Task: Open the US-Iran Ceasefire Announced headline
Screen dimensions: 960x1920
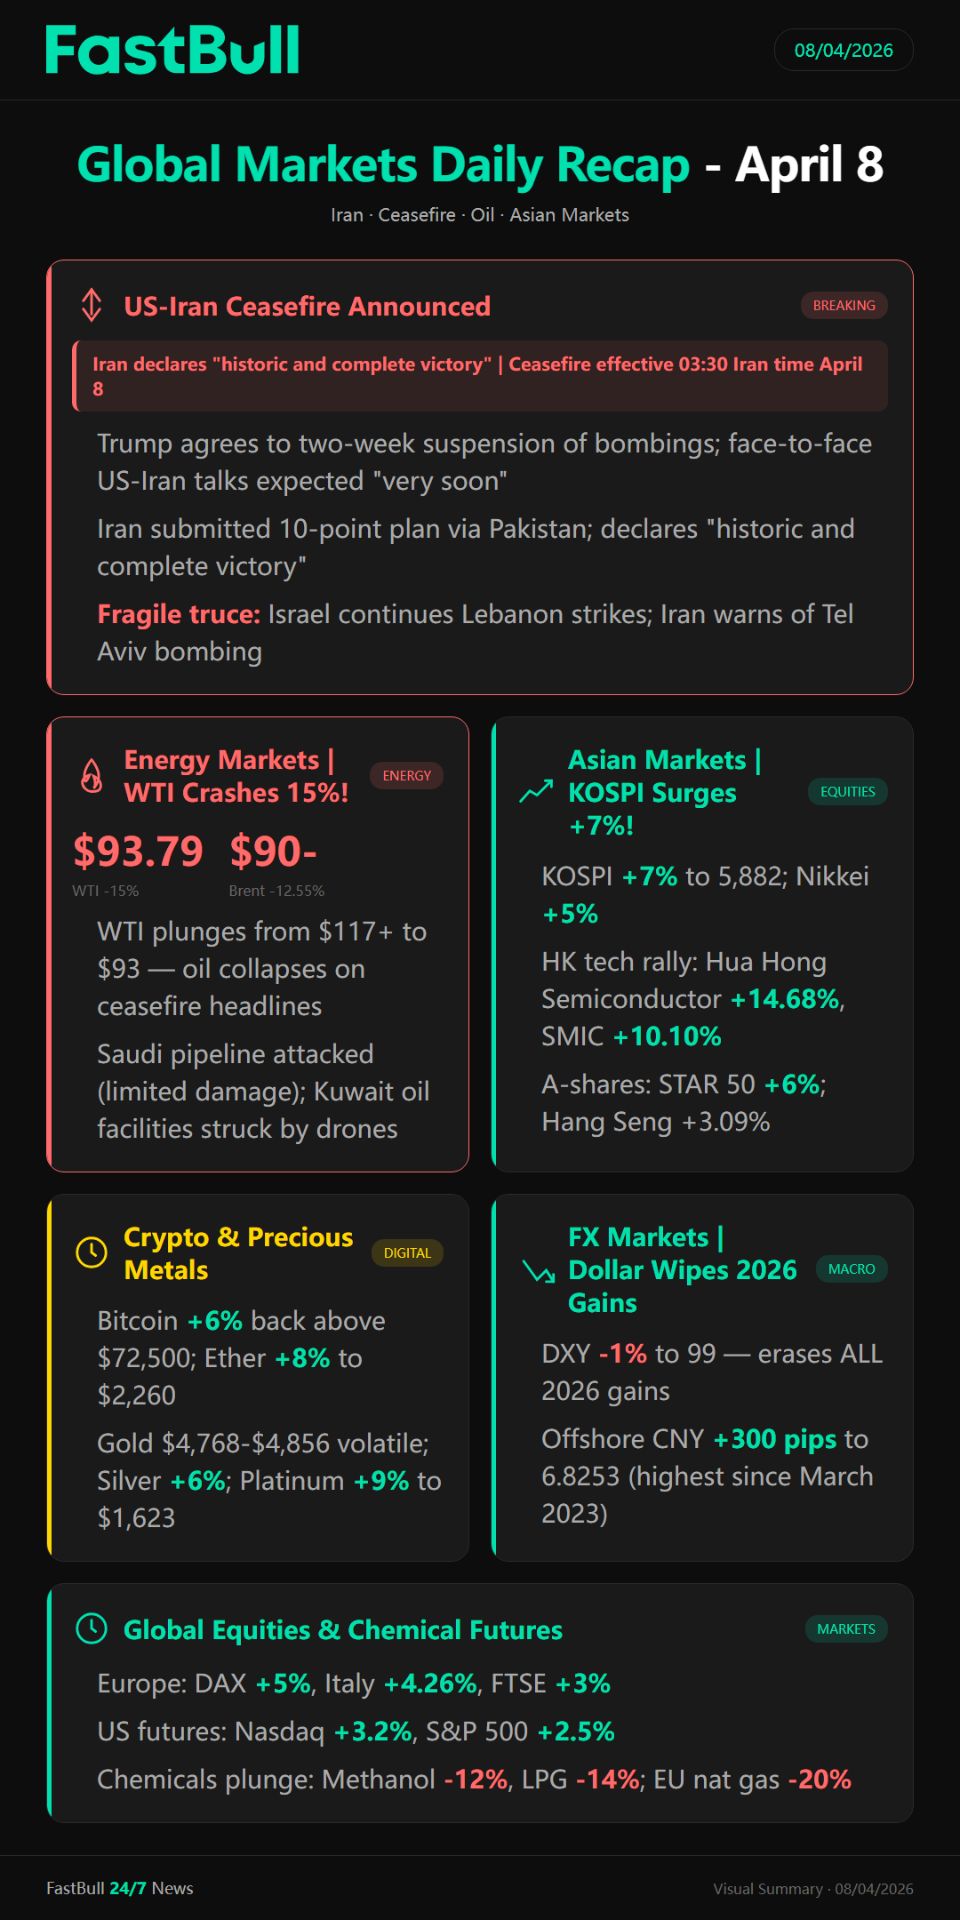Action: point(307,306)
